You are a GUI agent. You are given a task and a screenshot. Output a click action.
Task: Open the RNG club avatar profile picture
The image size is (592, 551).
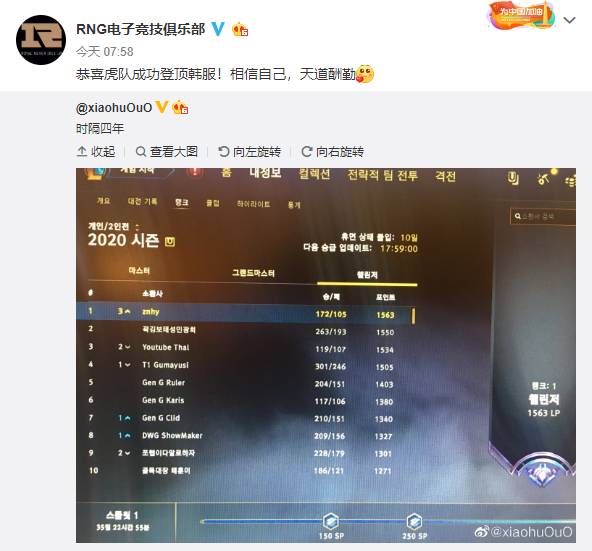coord(41,40)
